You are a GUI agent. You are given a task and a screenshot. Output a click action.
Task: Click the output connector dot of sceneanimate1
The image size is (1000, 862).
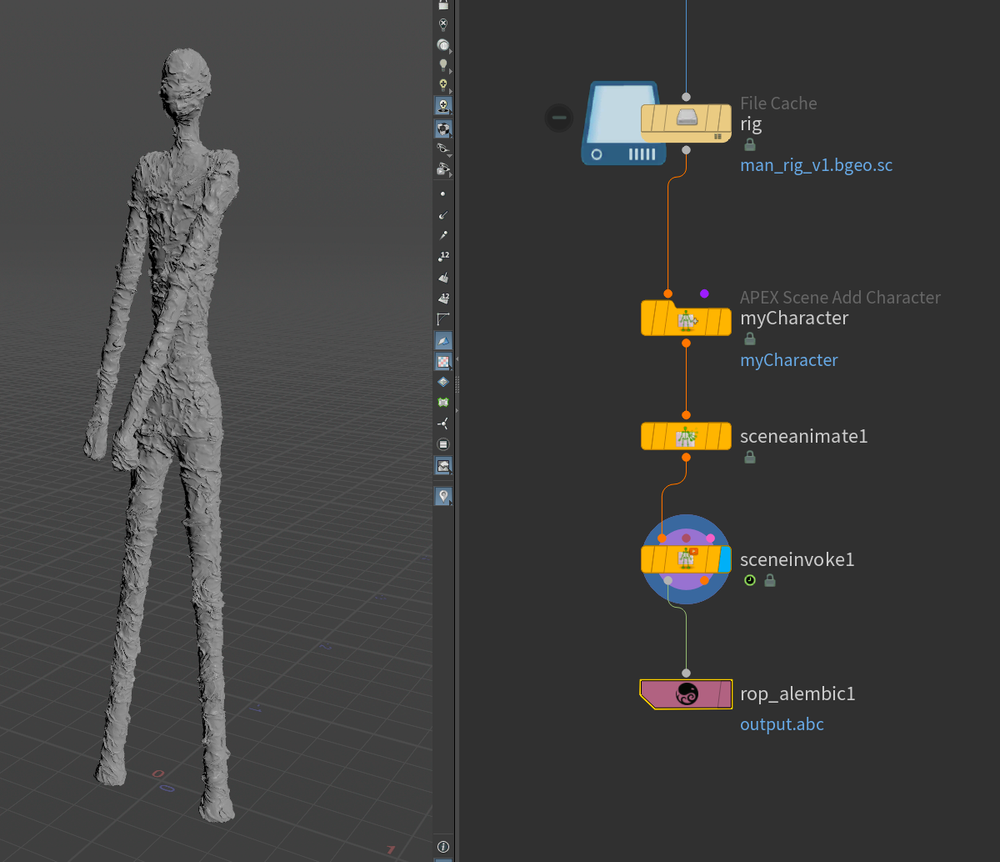[x=686, y=456]
